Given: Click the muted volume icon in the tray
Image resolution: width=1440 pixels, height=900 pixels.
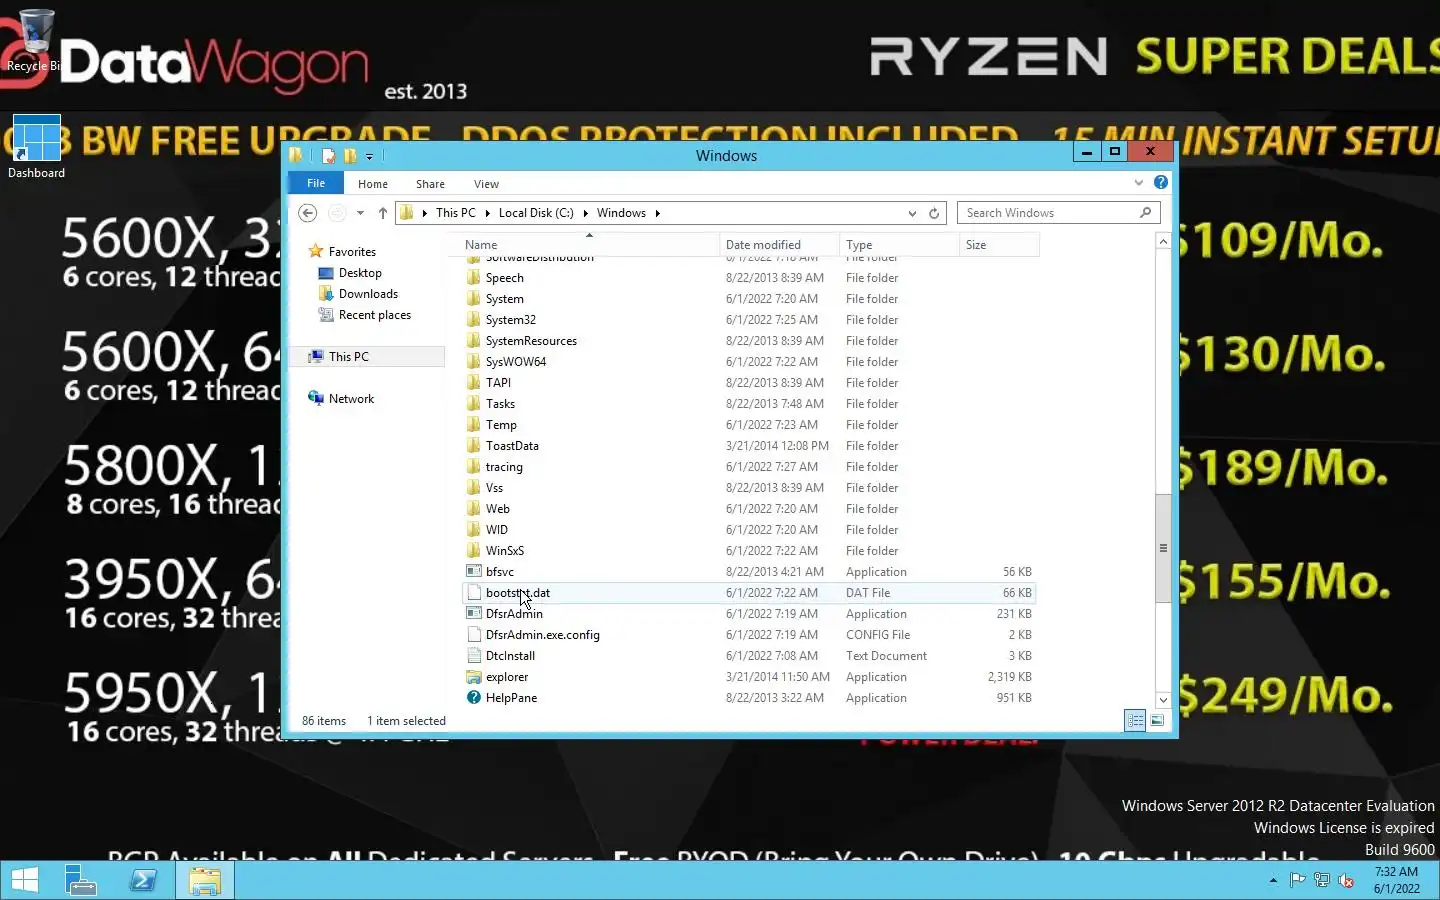Looking at the screenshot, I should pyautogui.click(x=1346, y=881).
